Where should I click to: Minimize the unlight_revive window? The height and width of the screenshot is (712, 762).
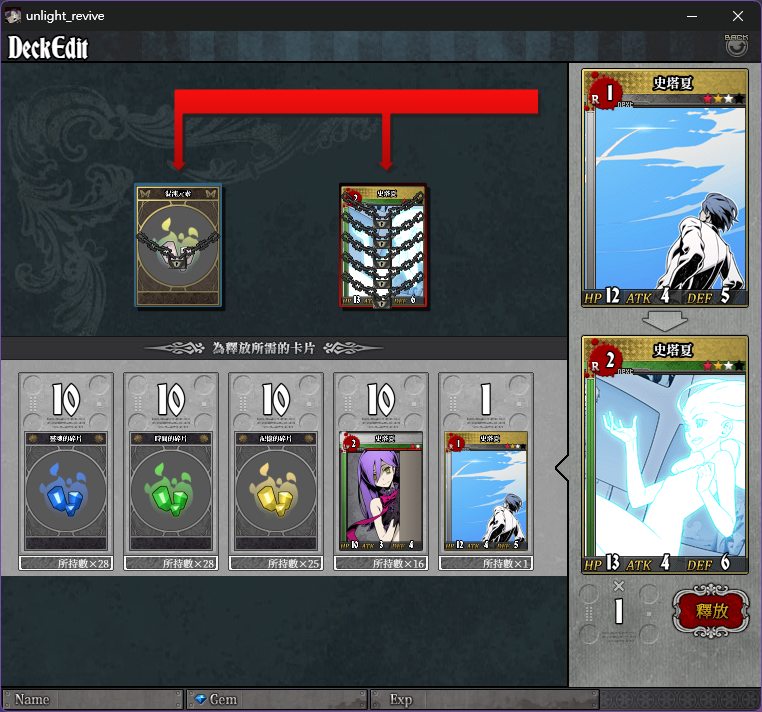click(692, 16)
